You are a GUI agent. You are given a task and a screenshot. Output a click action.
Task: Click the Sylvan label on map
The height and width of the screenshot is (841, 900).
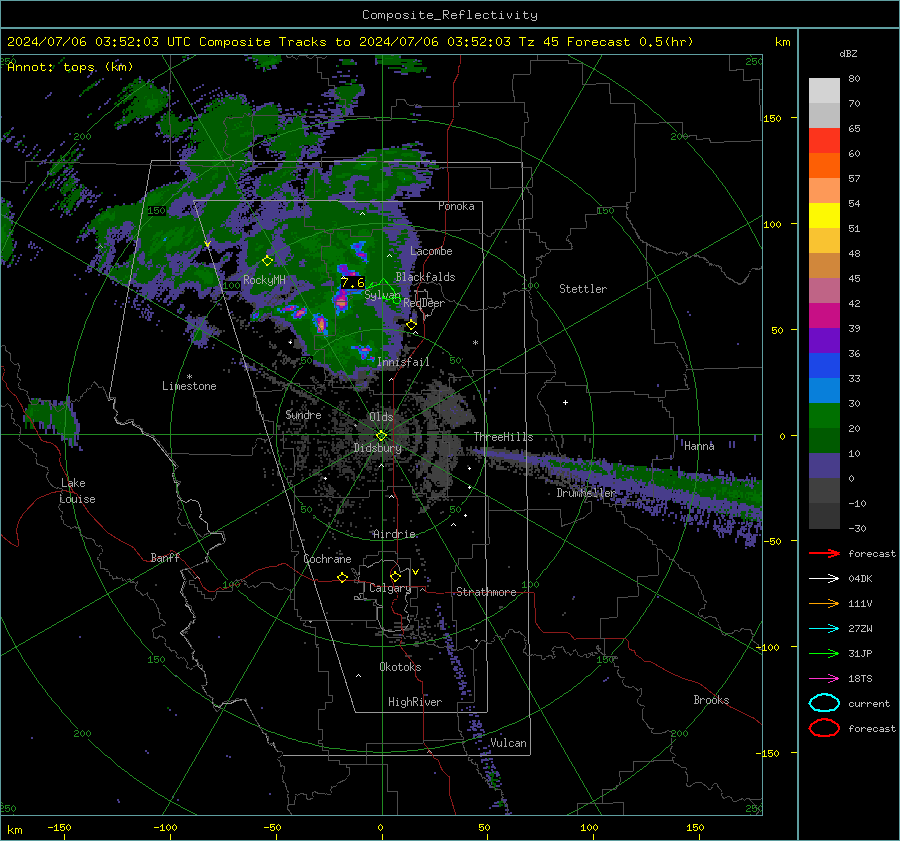point(382,295)
